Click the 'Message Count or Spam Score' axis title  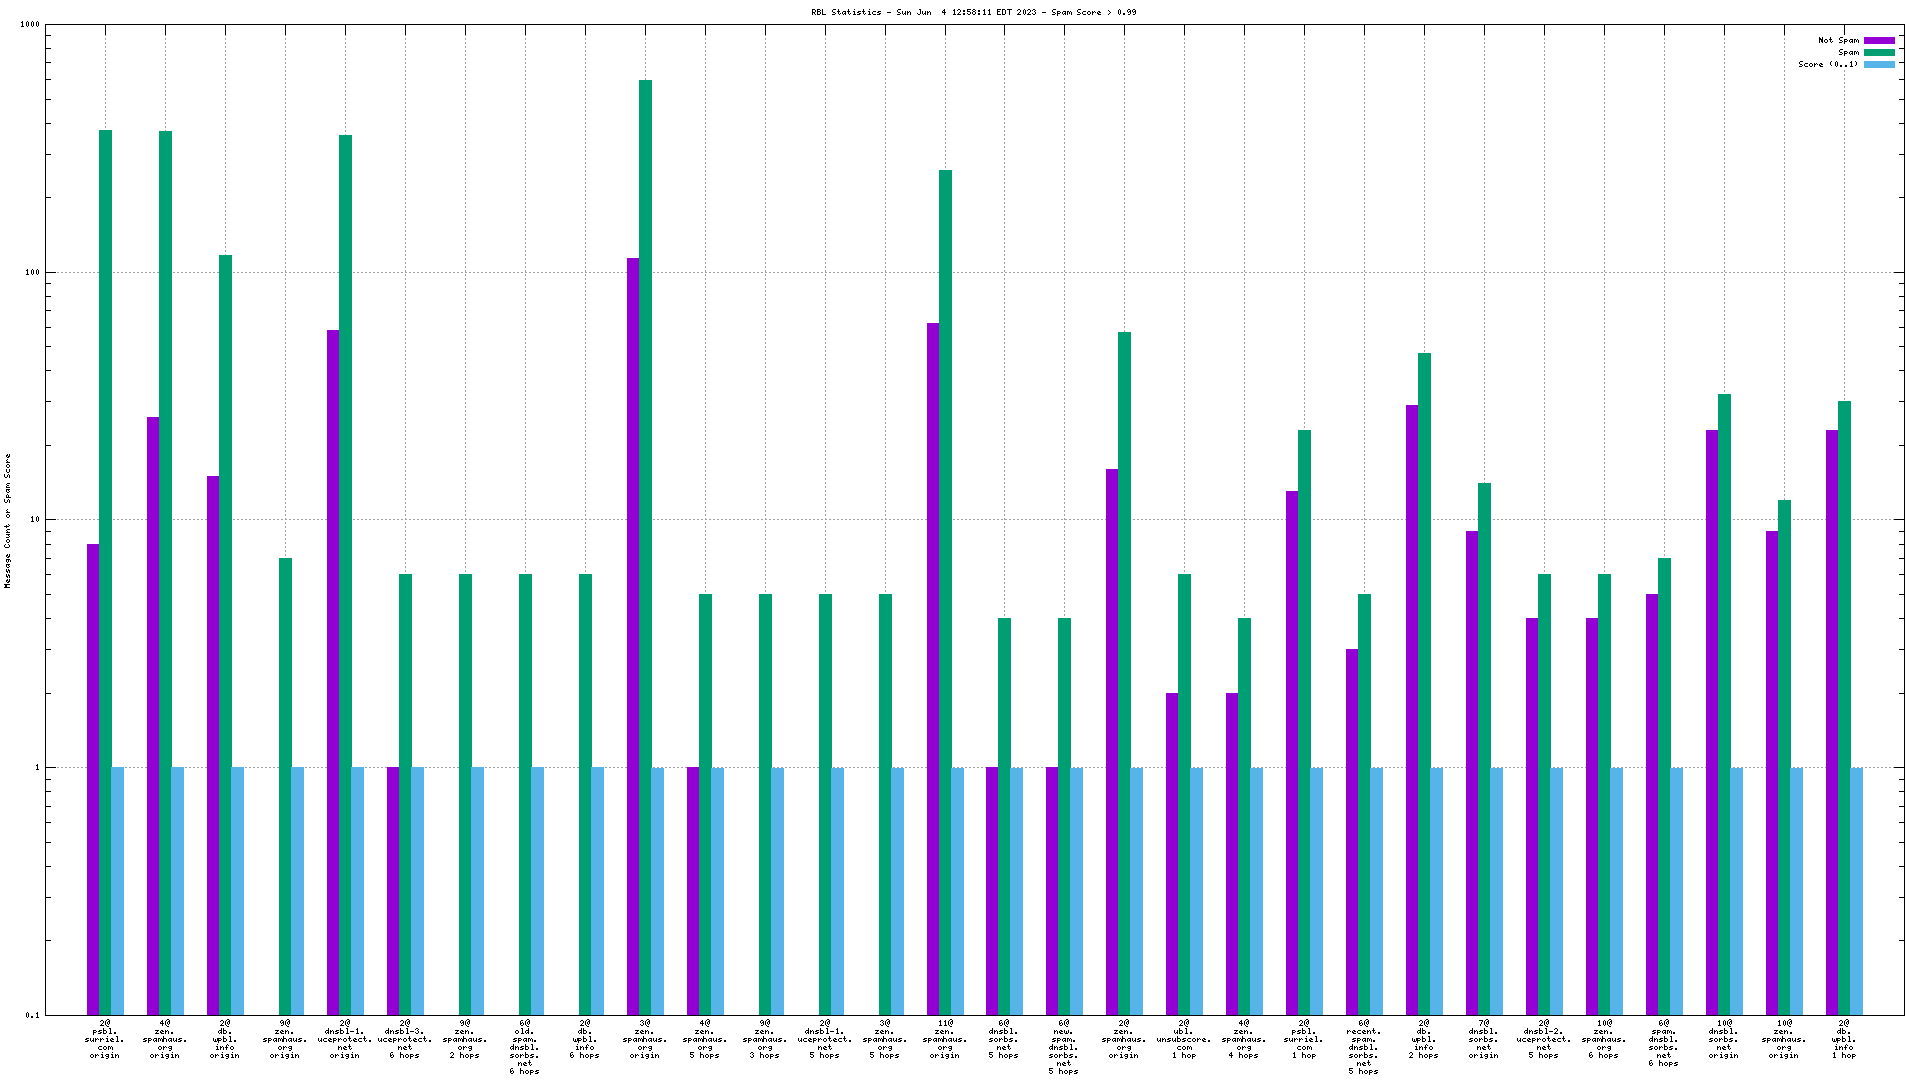8,520
